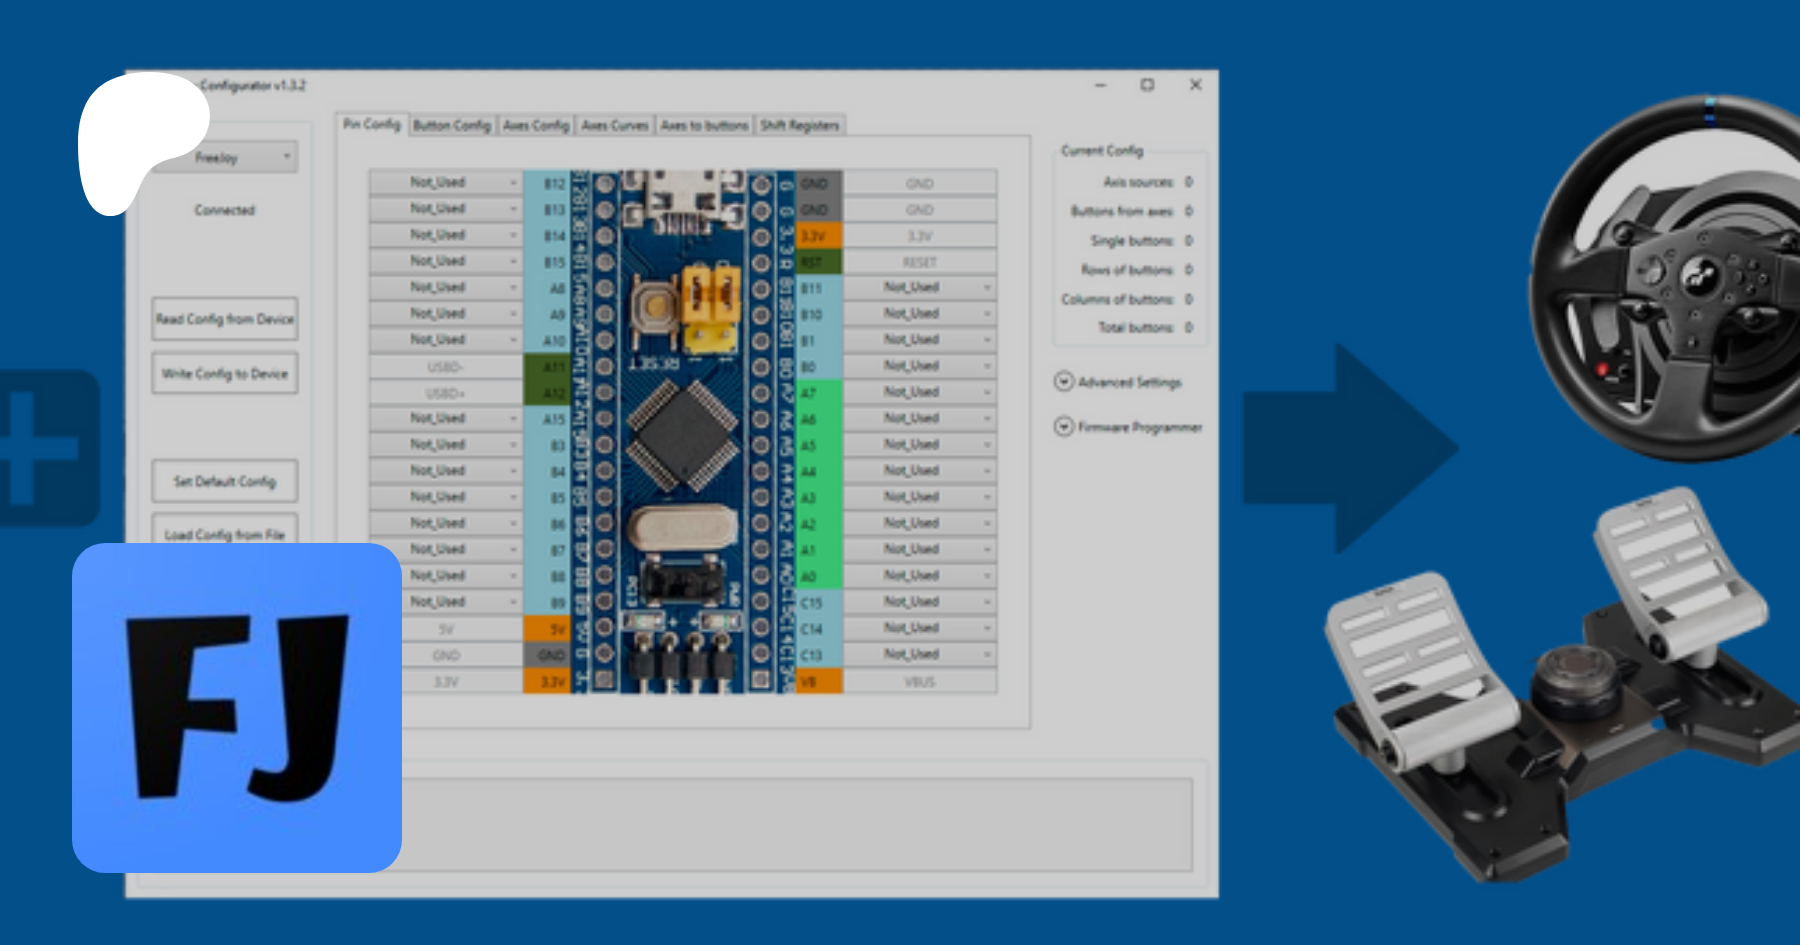The image size is (1800, 945).
Task: Click the plus icon at left edge
Action: (40, 448)
